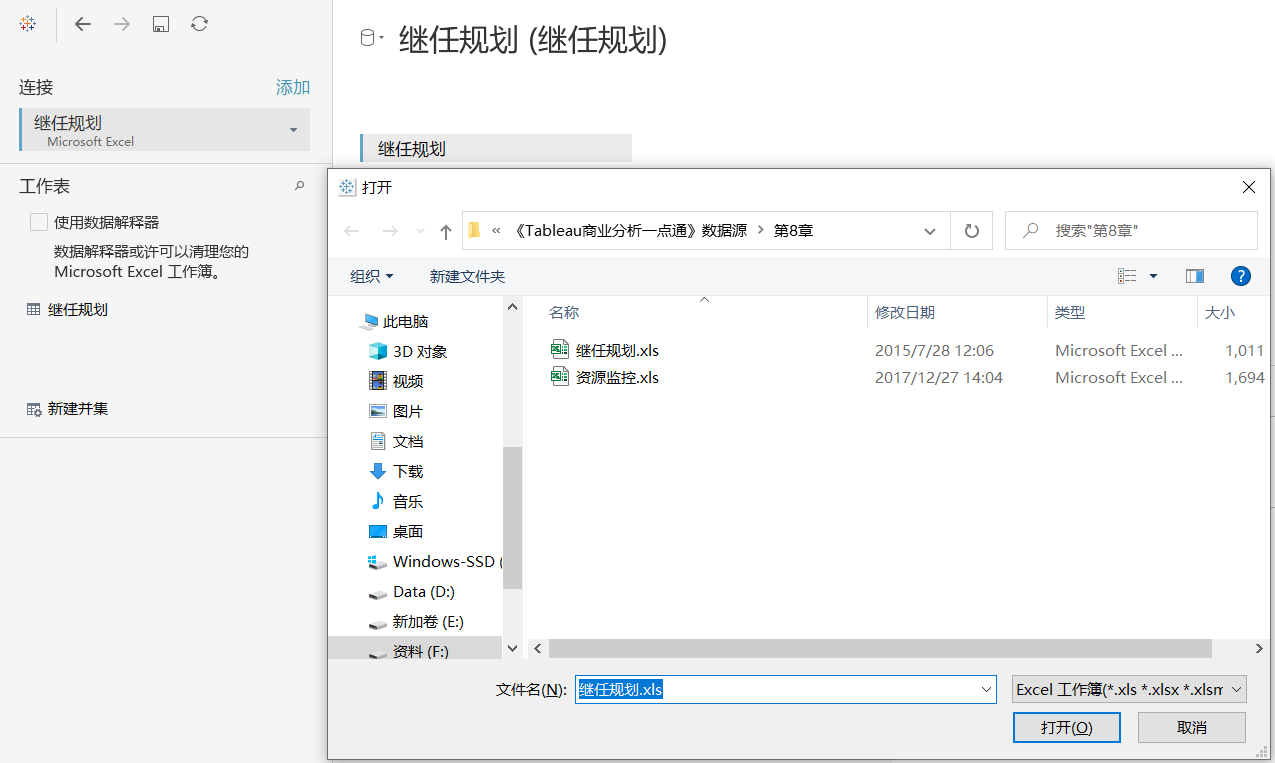Go back with Tableau's left arrow

83,23
